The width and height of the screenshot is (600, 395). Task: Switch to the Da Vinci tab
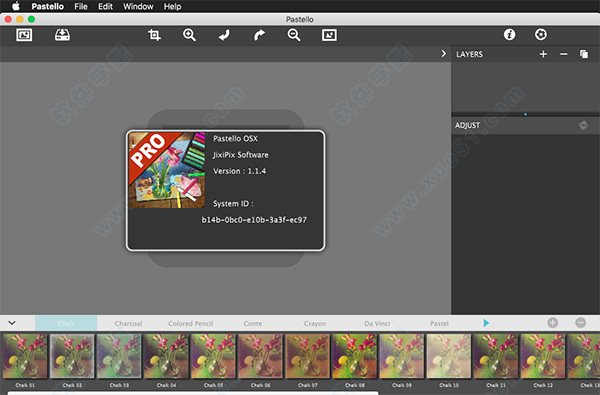pos(377,323)
